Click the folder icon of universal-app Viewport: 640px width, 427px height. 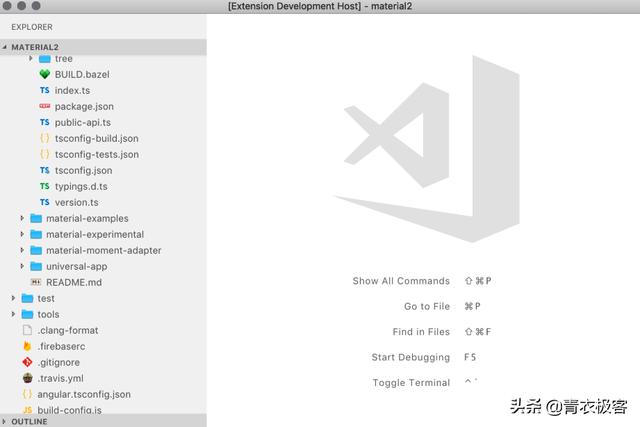(36, 266)
